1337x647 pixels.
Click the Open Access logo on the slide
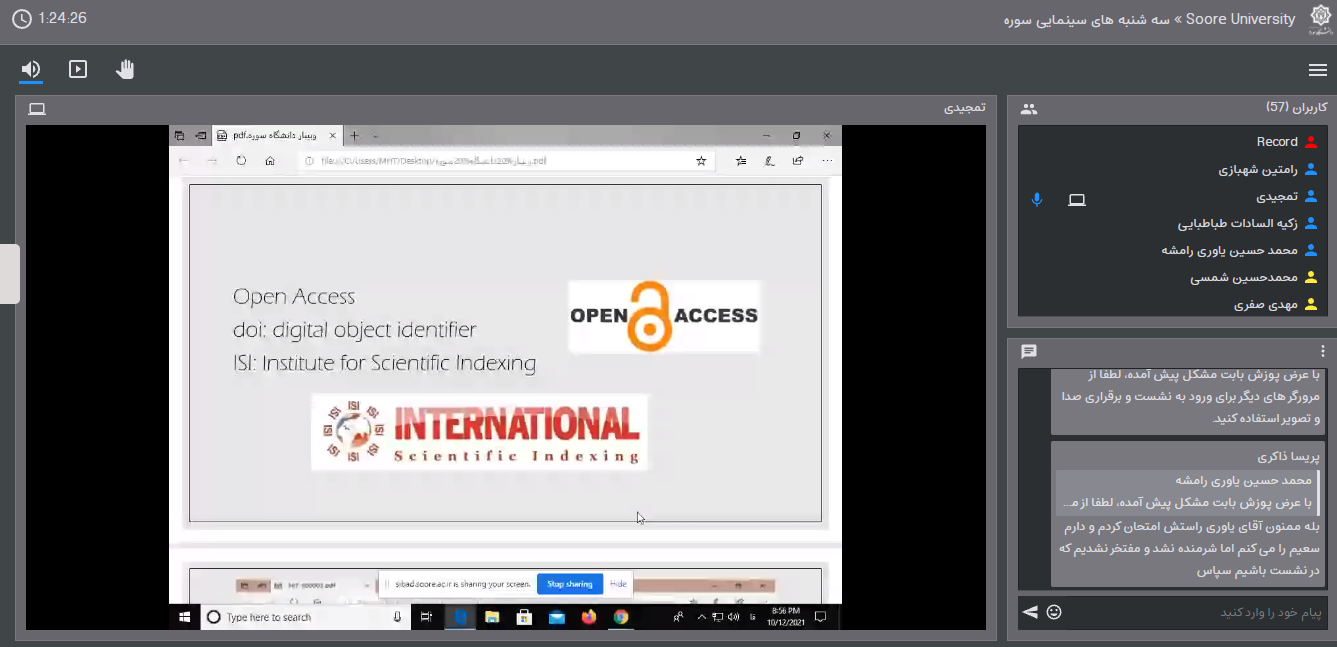pyautogui.click(x=664, y=316)
